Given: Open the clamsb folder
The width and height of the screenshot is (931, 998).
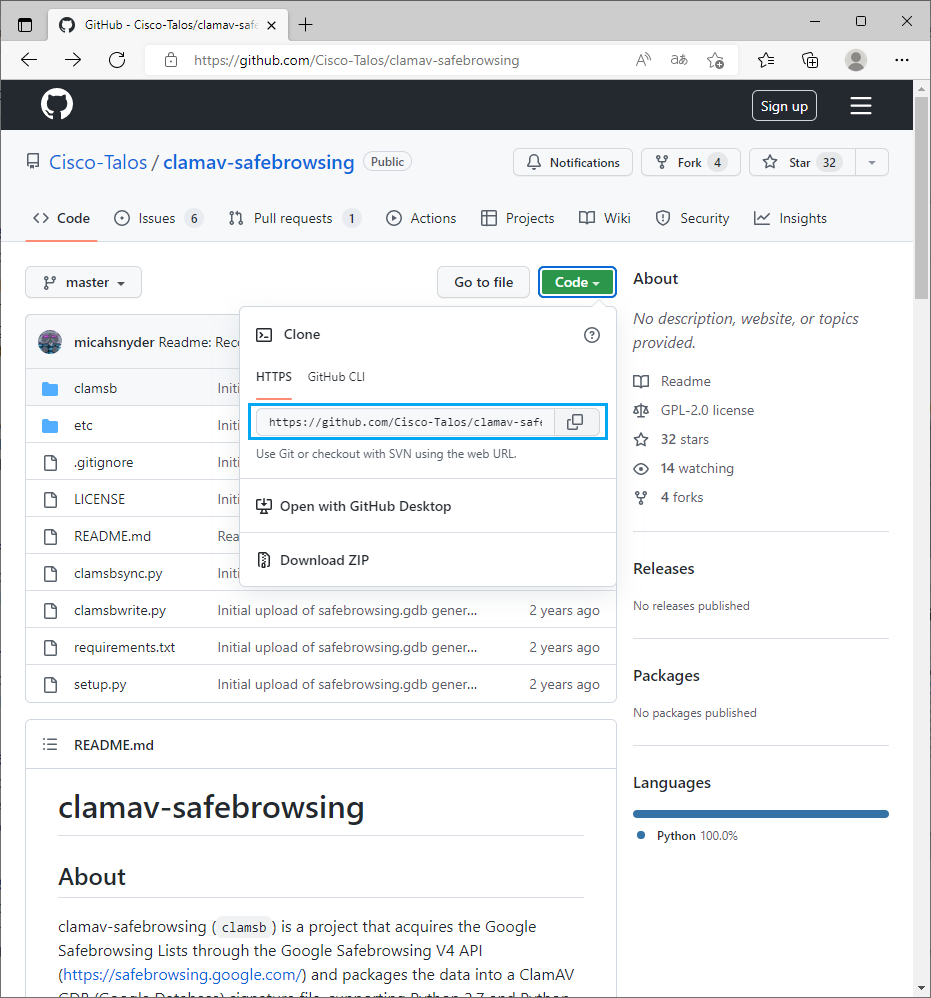Looking at the screenshot, I should tap(95, 388).
